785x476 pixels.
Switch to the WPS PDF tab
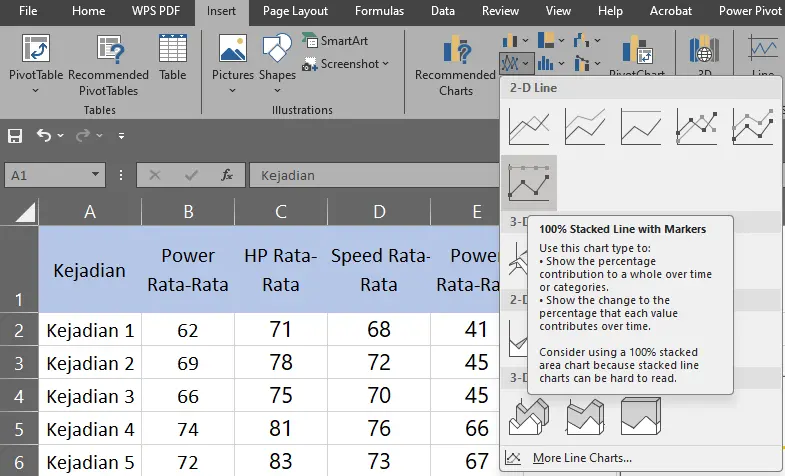point(156,11)
